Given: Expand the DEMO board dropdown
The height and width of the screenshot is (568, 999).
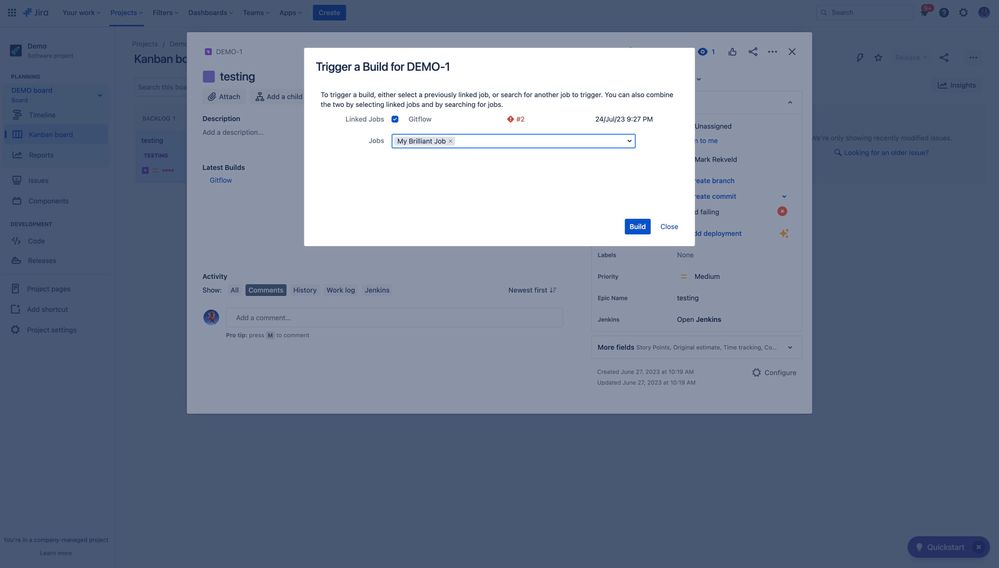Looking at the screenshot, I should [x=99, y=96].
